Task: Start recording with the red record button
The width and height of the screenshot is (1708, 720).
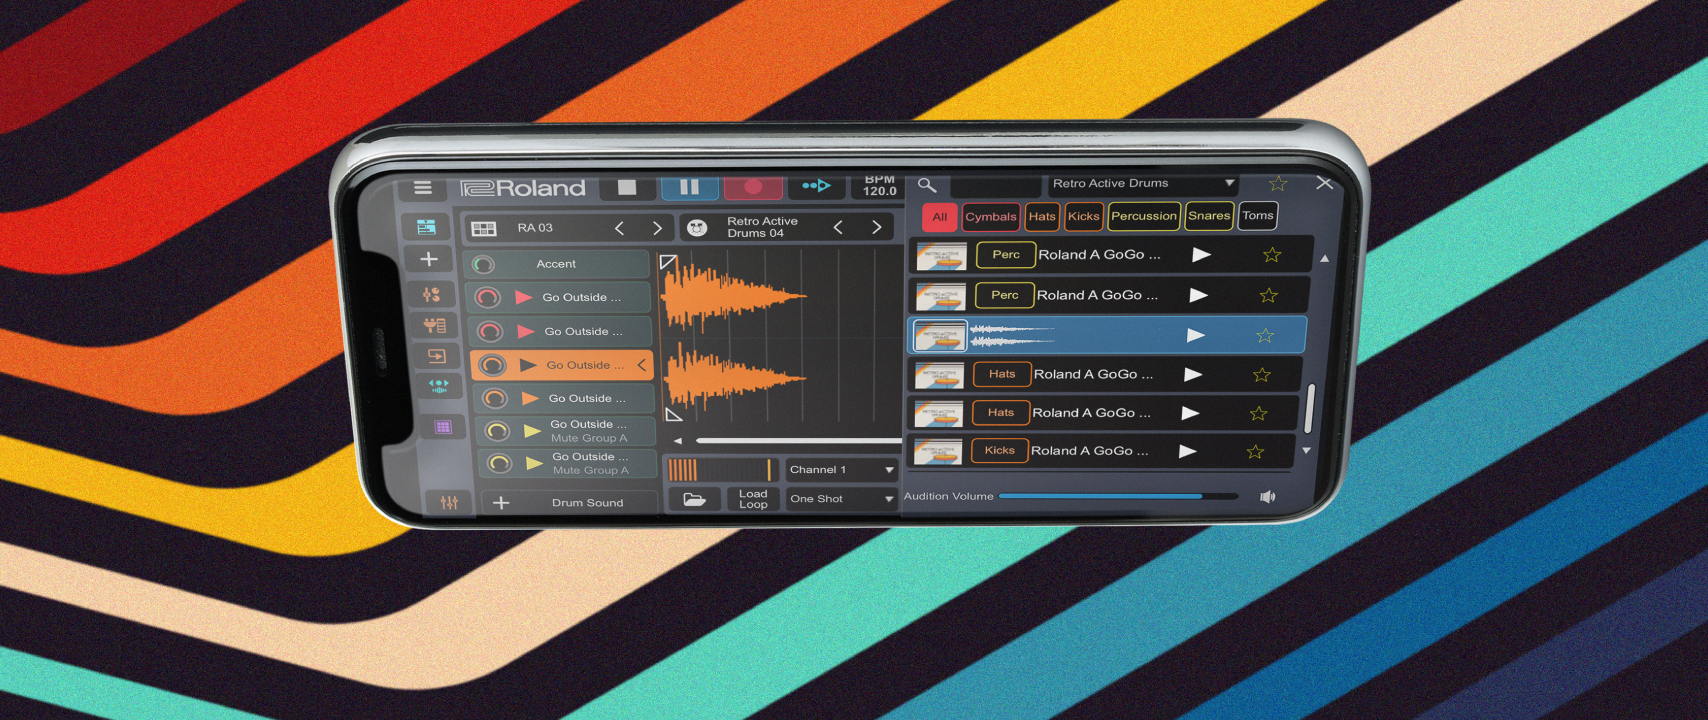Action: click(753, 187)
